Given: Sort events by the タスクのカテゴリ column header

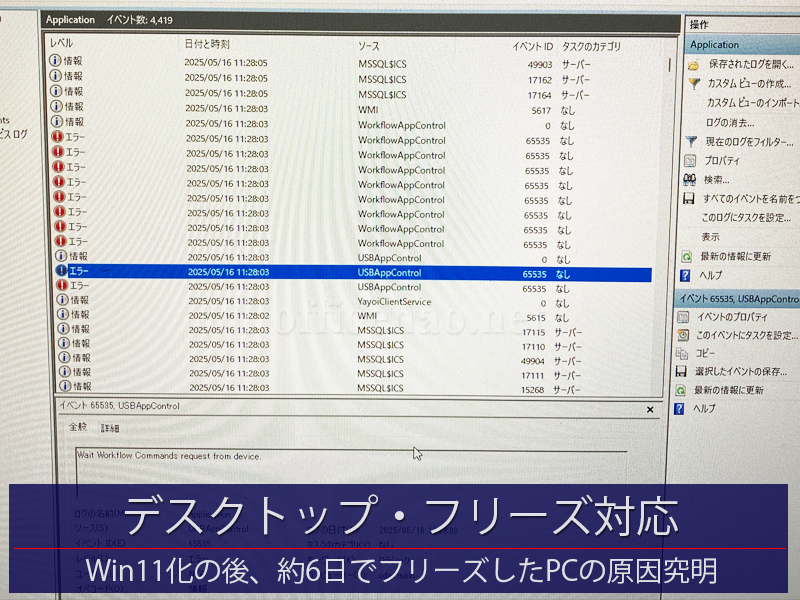Looking at the screenshot, I should [x=591, y=47].
